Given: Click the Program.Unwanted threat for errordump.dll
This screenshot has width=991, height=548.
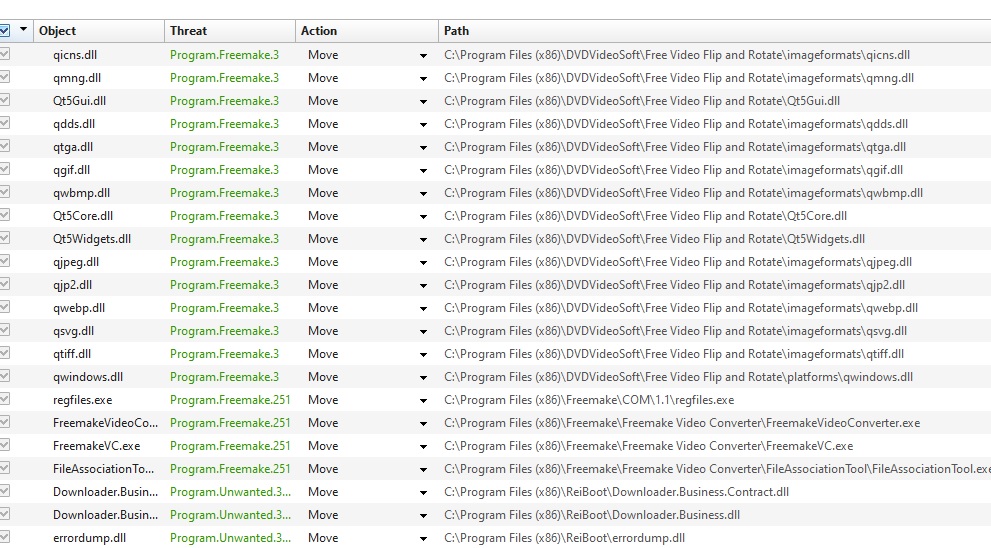Looking at the screenshot, I should (x=230, y=538).
